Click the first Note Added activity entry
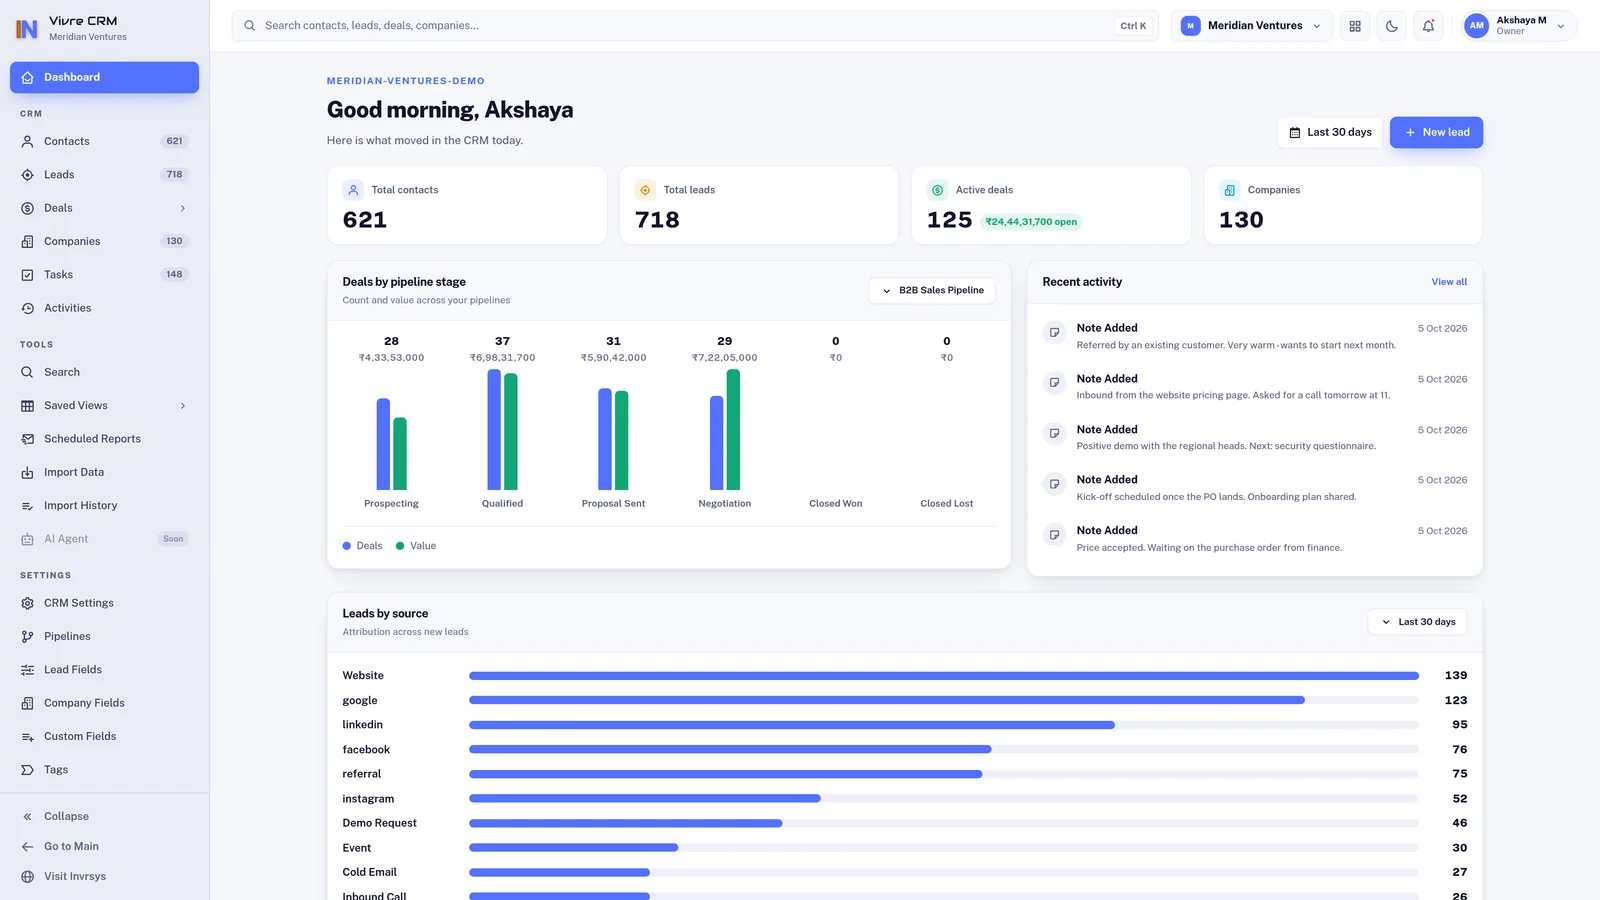Viewport: 1600px width, 900px height. click(x=1255, y=336)
